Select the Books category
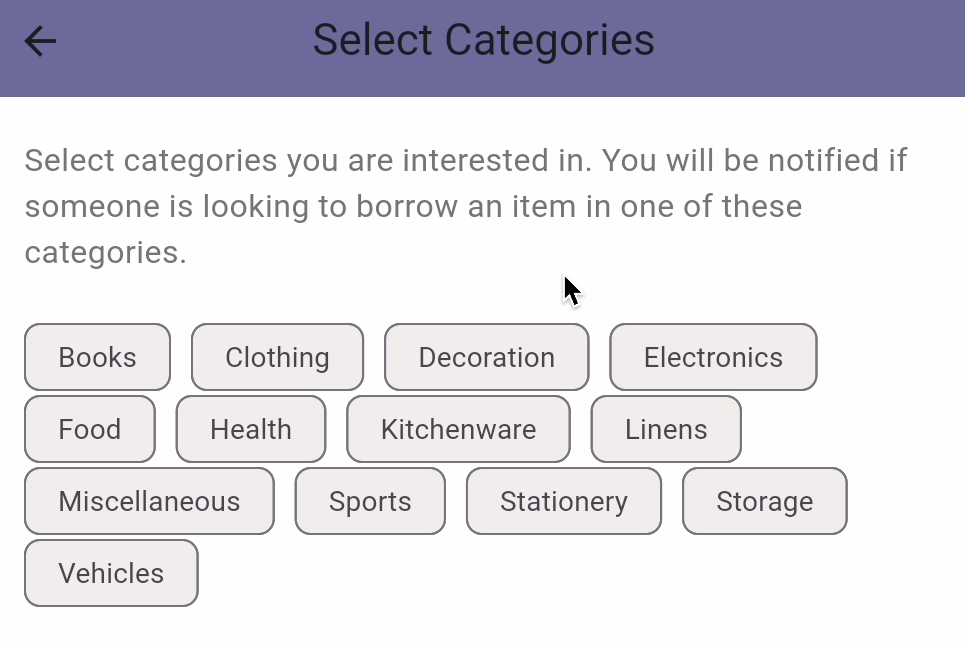Image resolution: width=965 pixels, height=645 pixels. click(x=97, y=357)
